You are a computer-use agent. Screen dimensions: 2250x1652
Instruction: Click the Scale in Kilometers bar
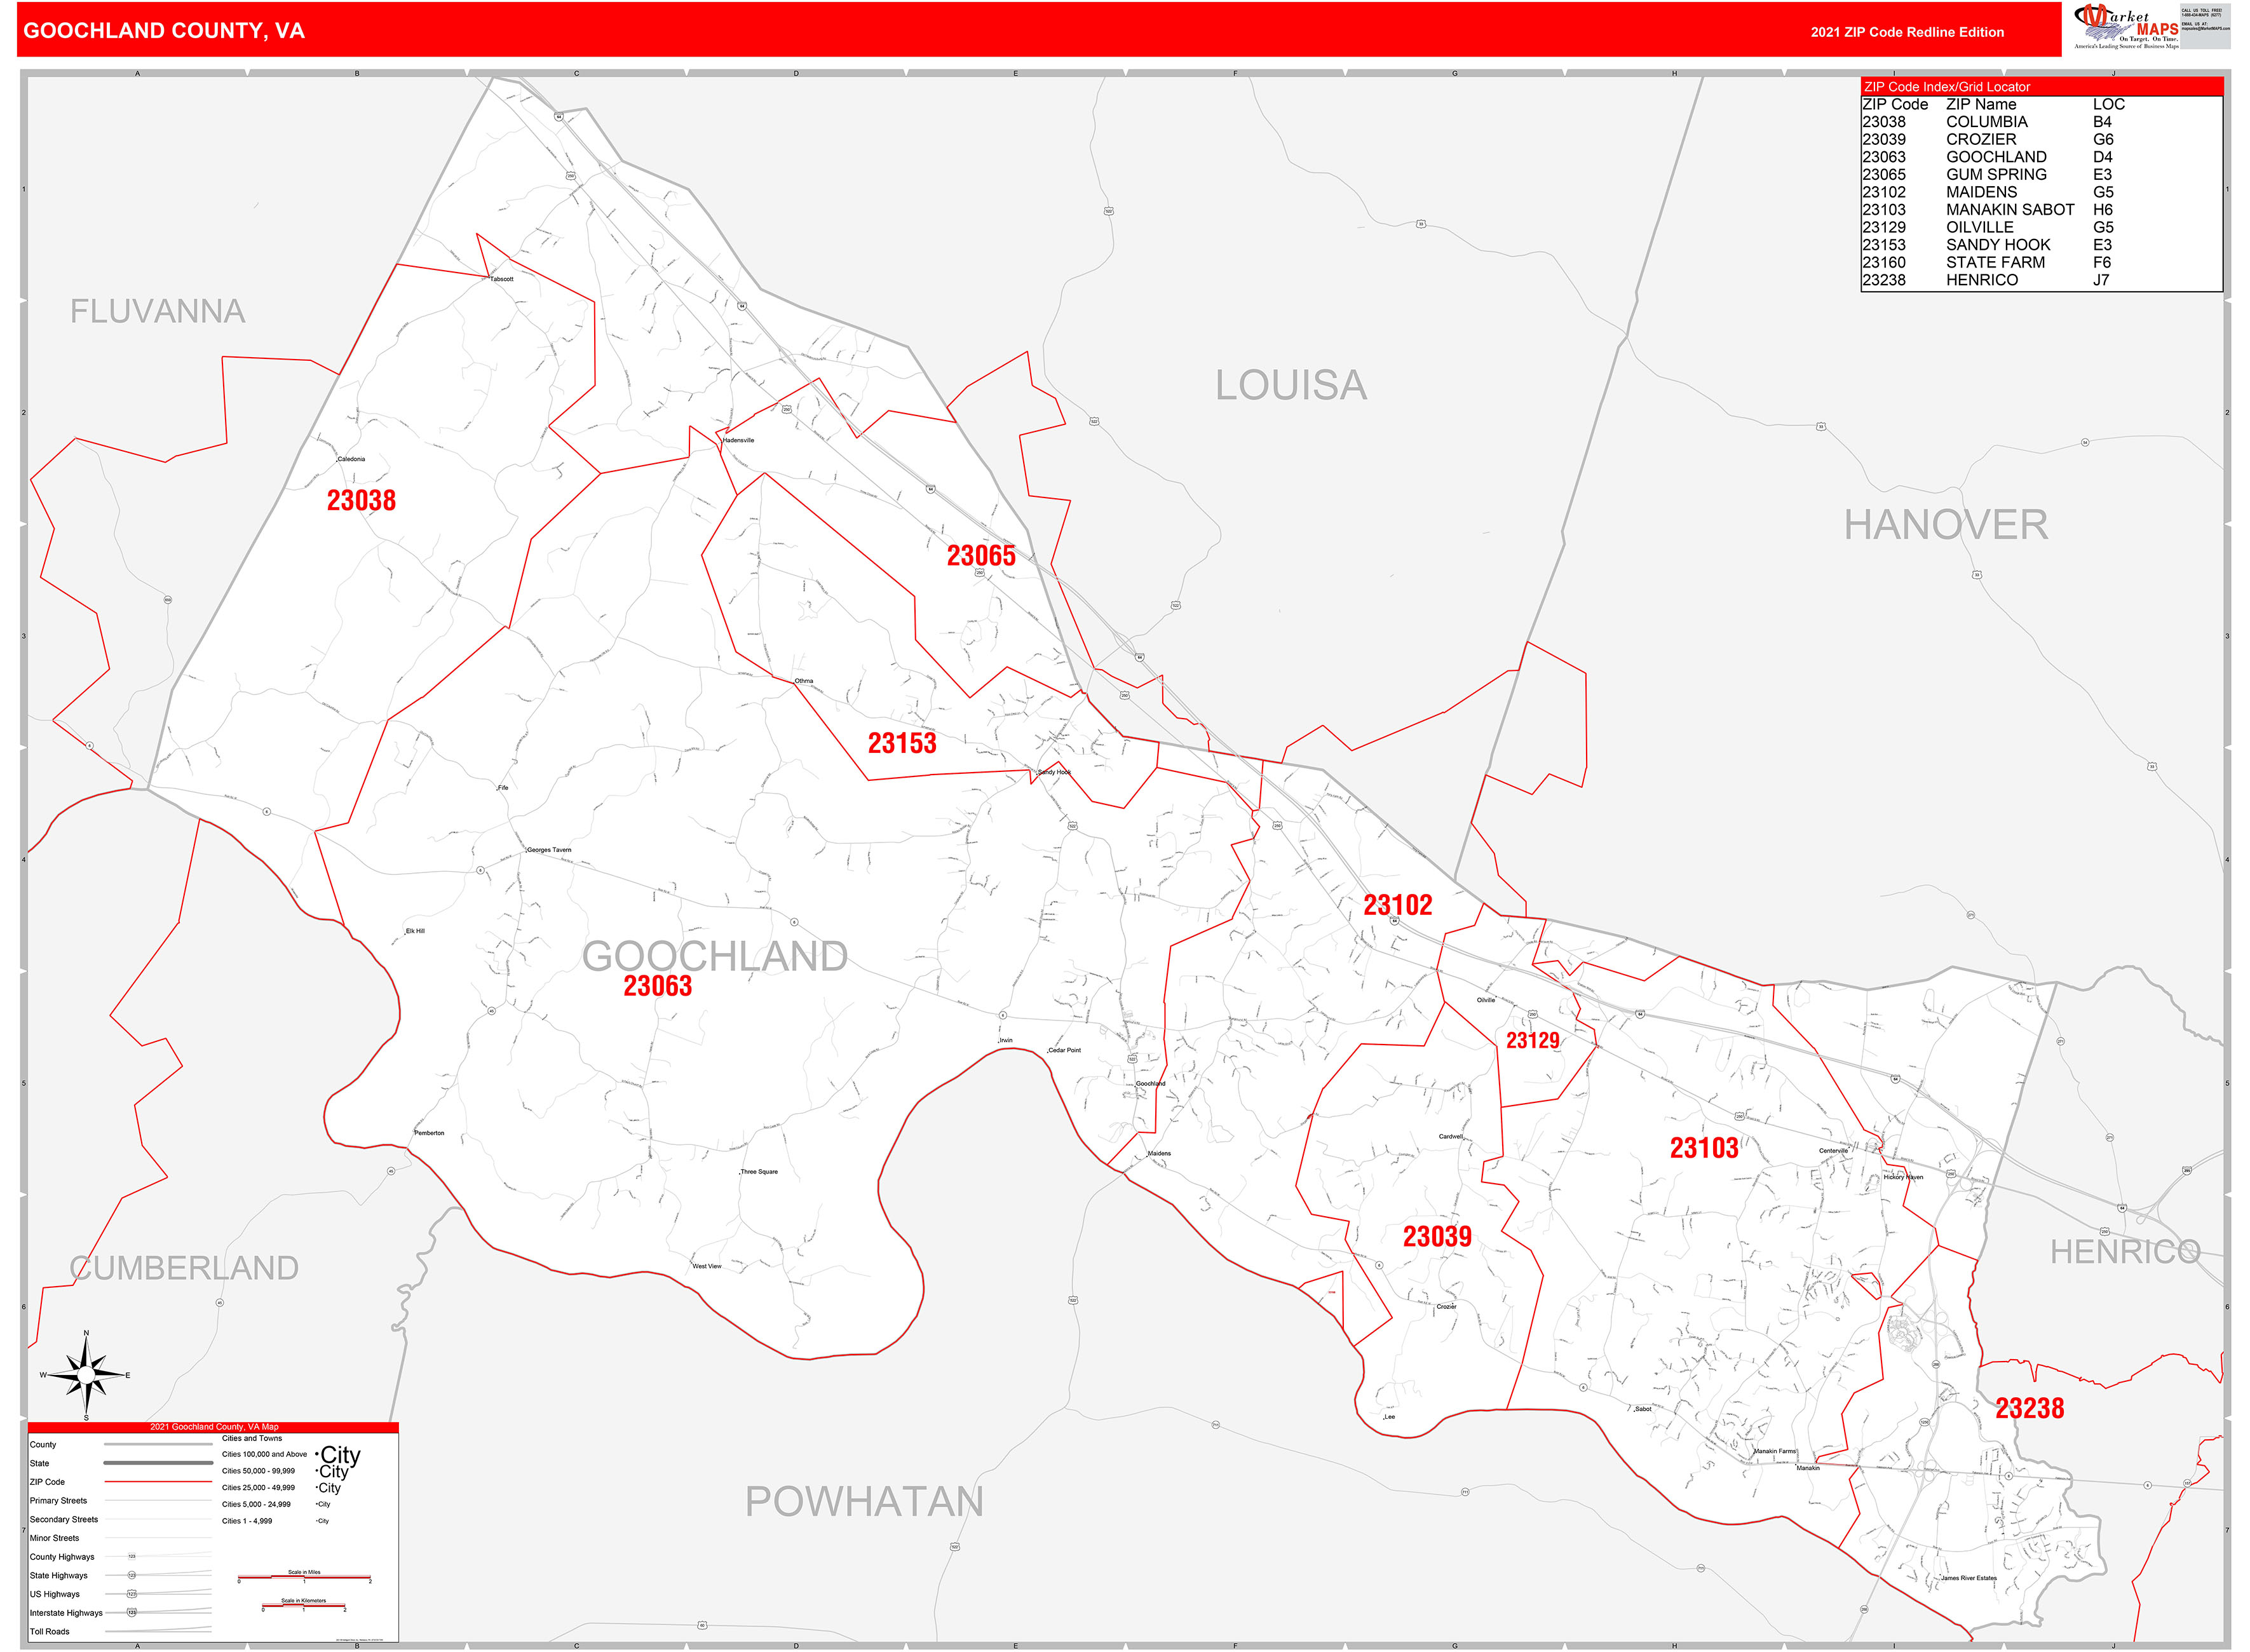tap(304, 1606)
